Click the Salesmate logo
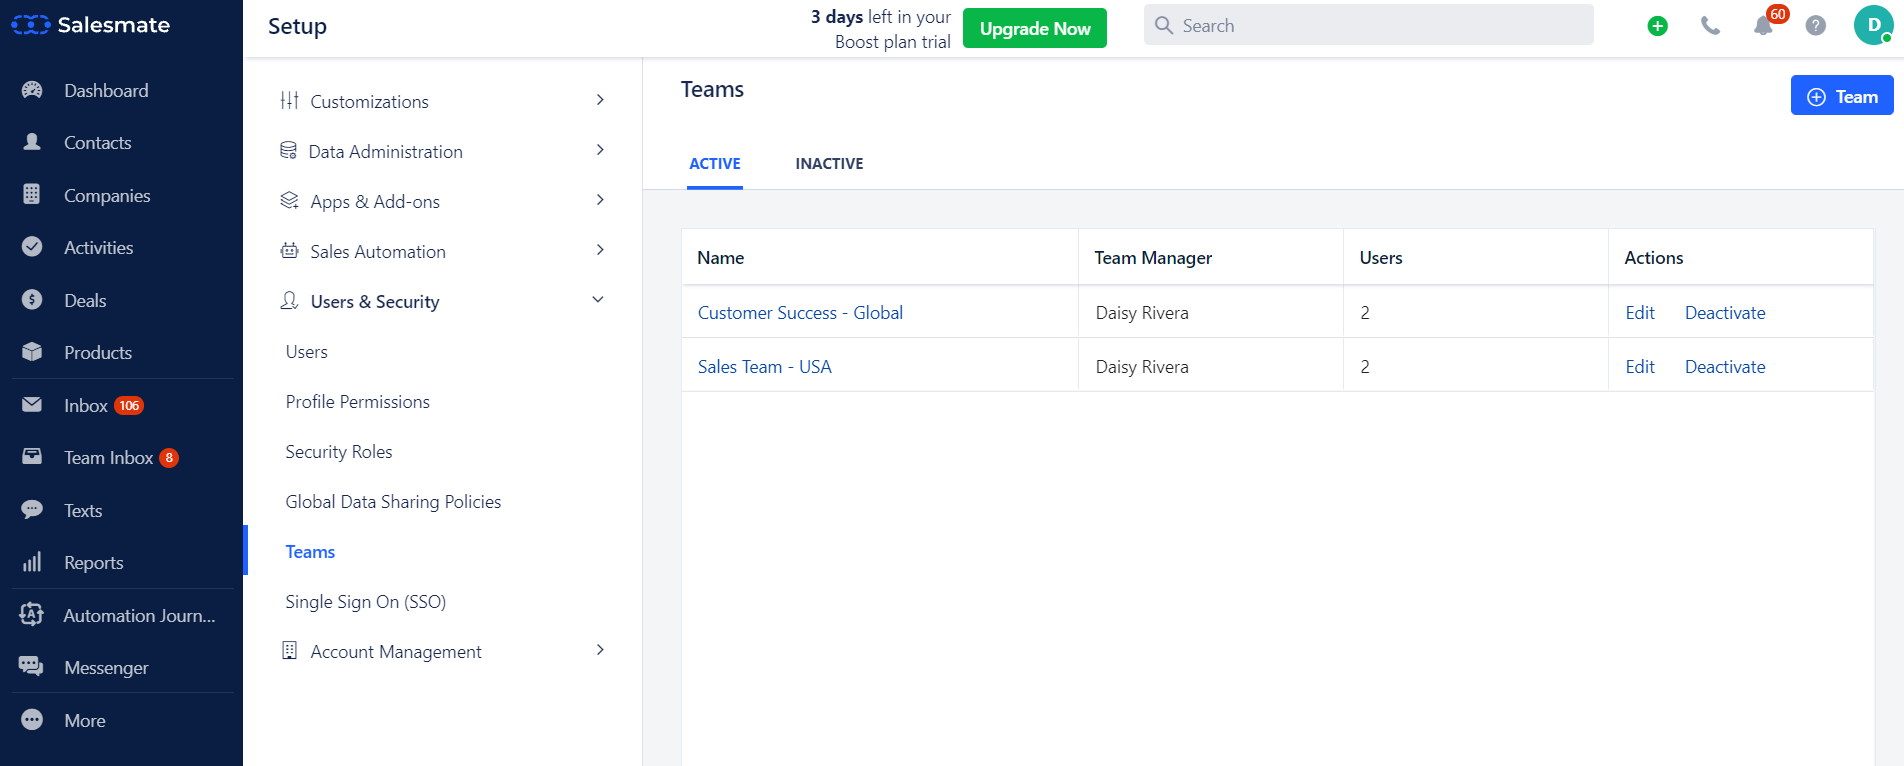Viewport: 1904px width, 766px height. click(90, 25)
